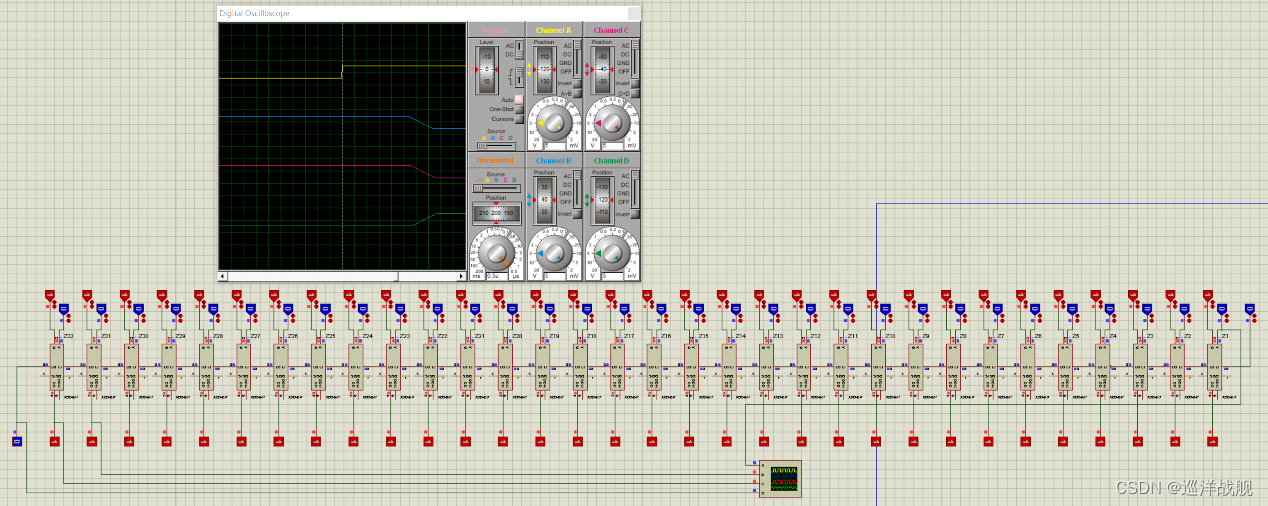Viewport: 1268px width, 506px height.
Task: Toggle Invert for Channel B
Action: [577, 214]
